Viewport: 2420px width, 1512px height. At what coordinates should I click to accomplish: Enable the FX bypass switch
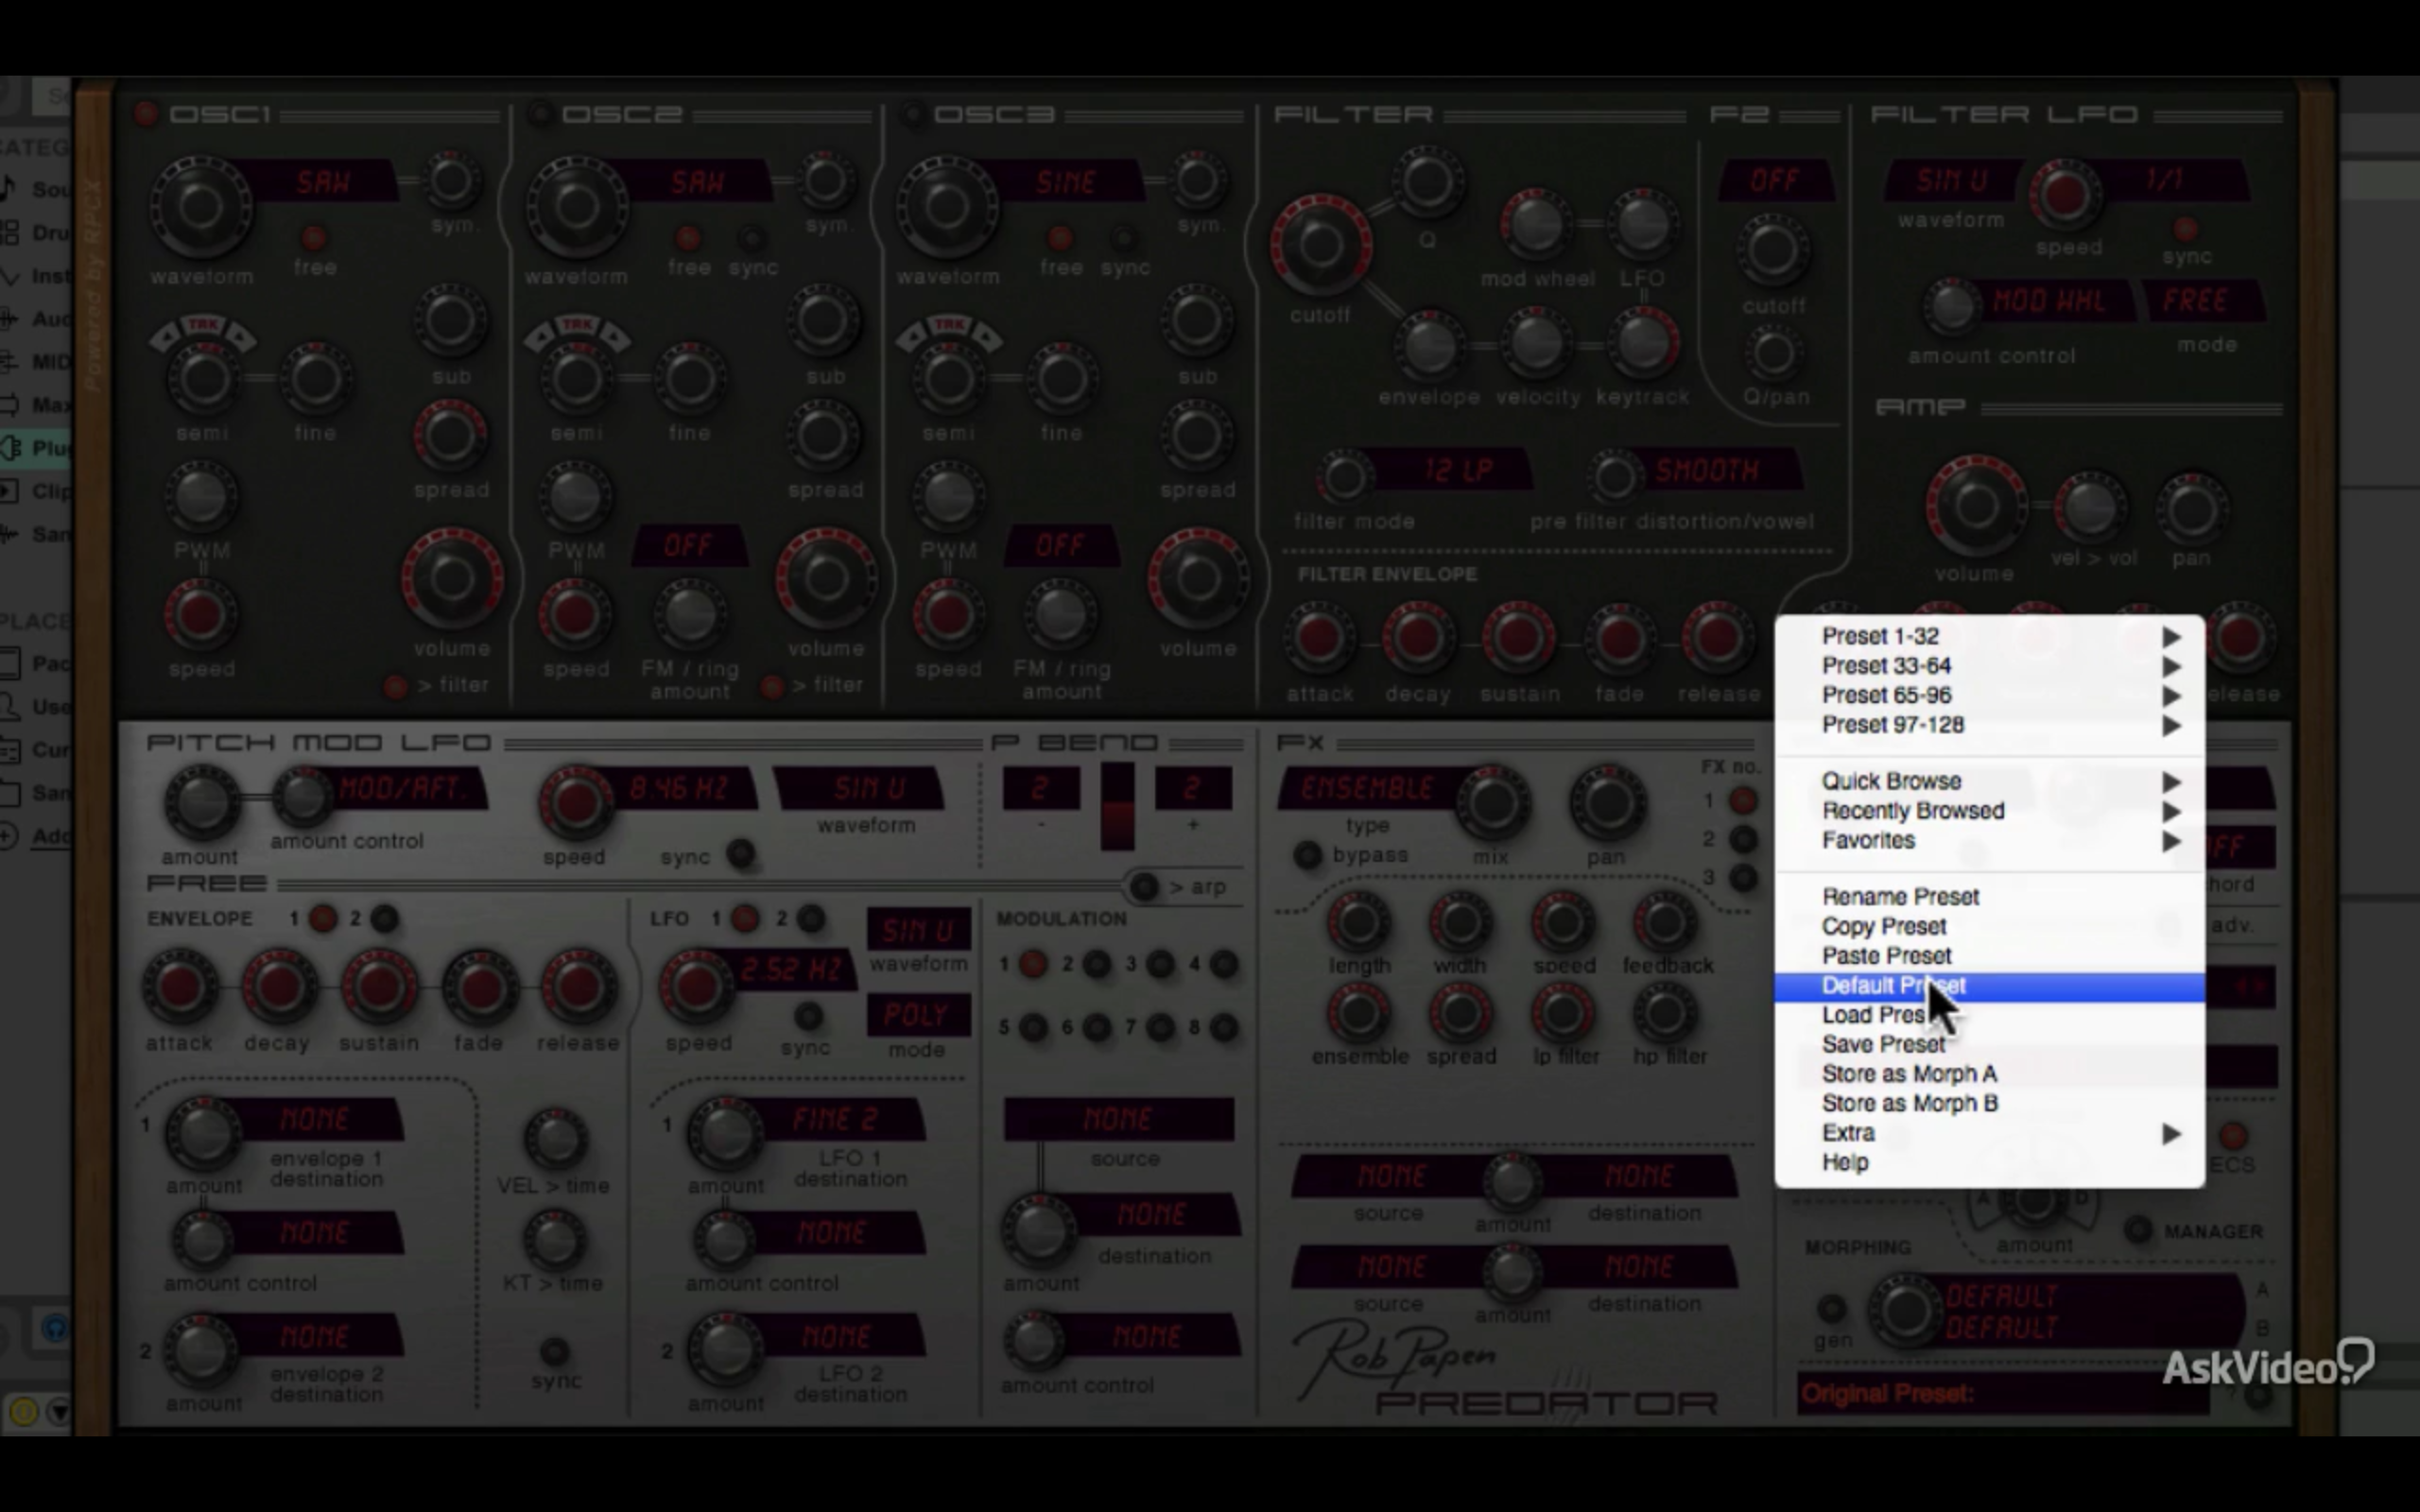coord(1306,855)
